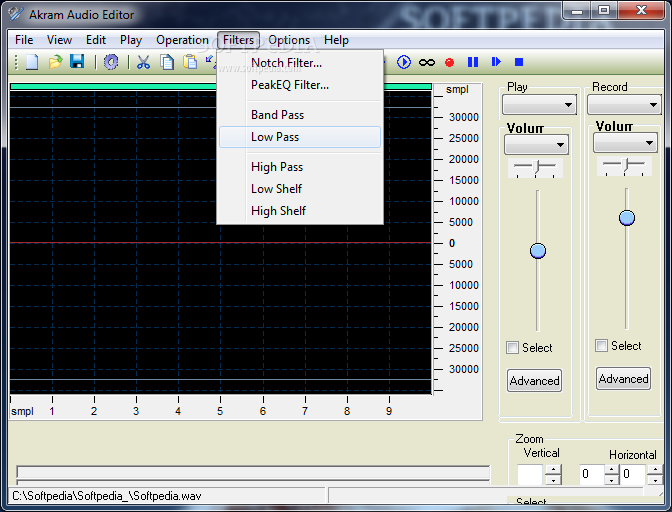Click the Copy toolbar icon
The width and height of the screenshot is (672, 512).
[x=167, y=62]
